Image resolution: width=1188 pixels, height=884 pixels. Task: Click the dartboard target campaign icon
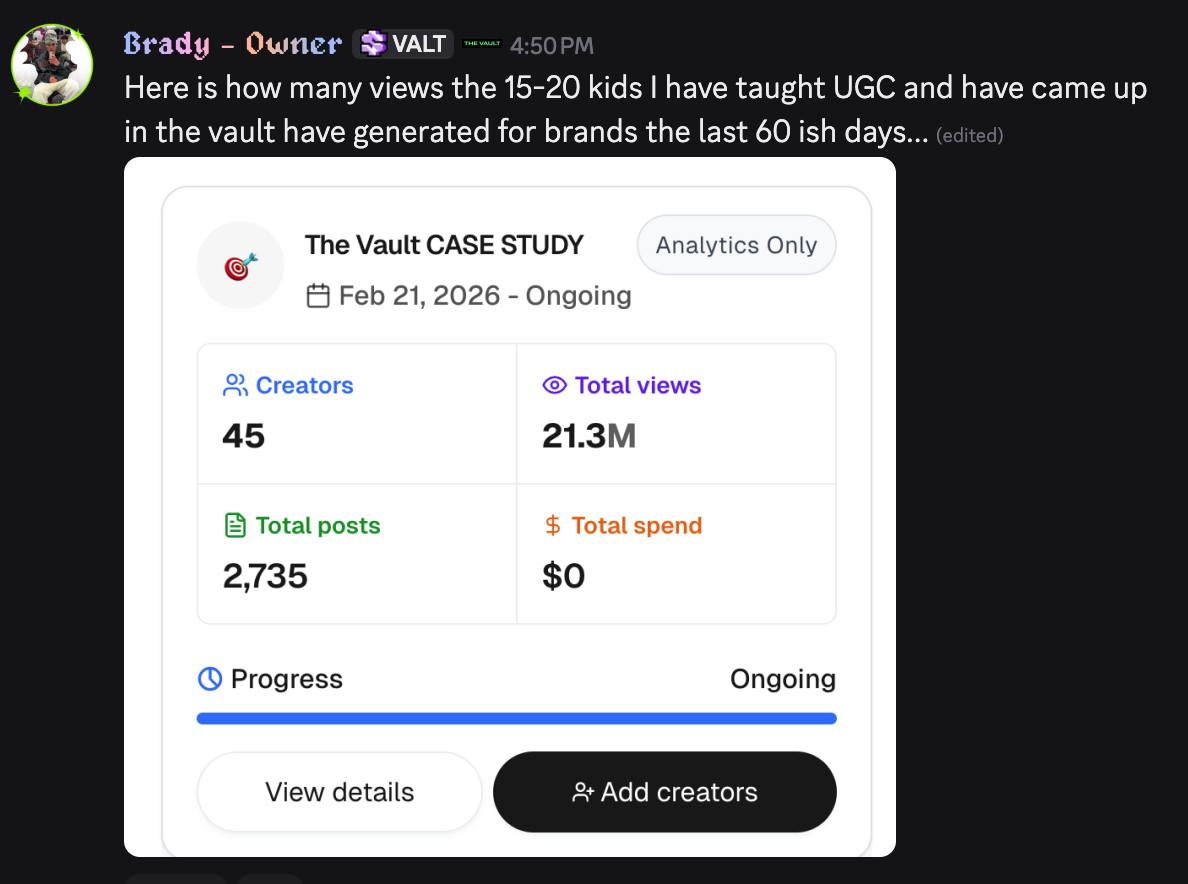(241, 265)
